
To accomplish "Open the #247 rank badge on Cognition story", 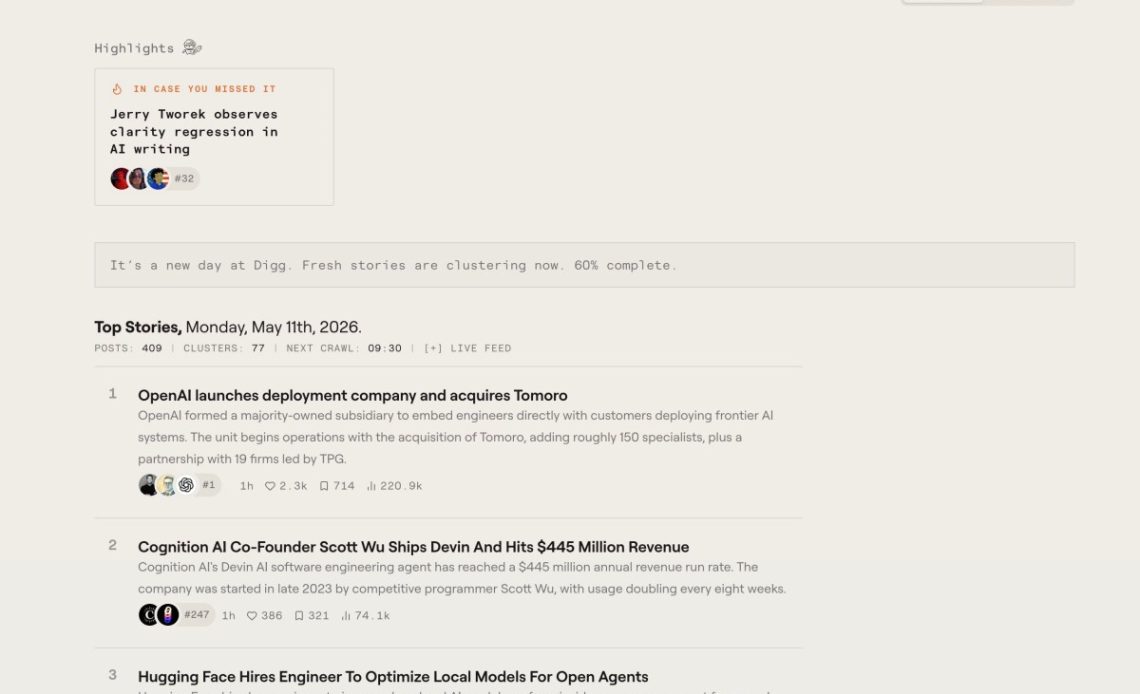I will [196, 615].
